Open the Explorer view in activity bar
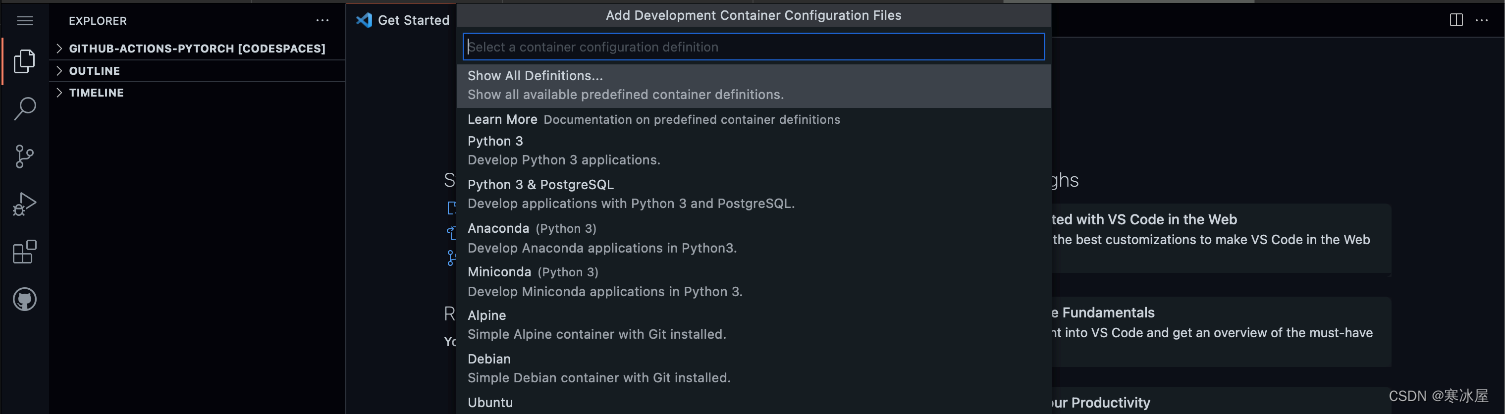 point(25,63)
